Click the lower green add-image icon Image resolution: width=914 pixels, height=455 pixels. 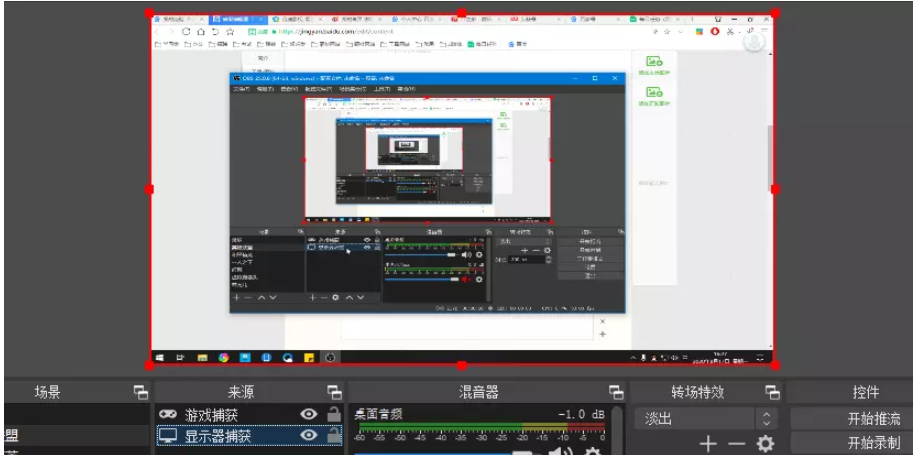point(654,92)
